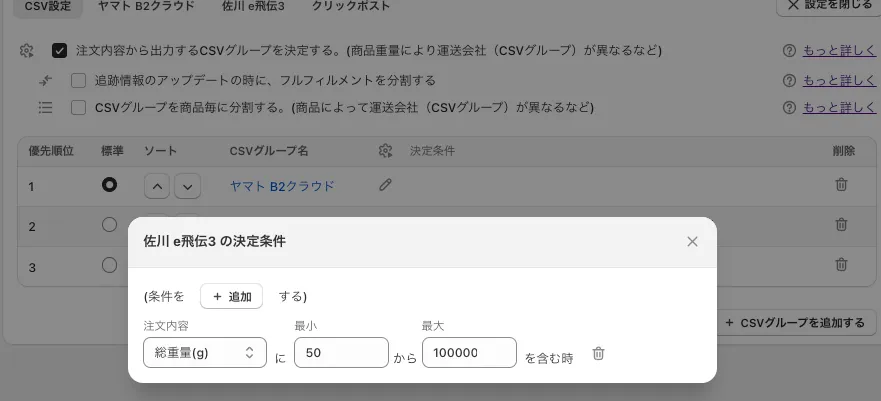
Task: Click the gear icon in 決定条件 column header
Action: point(386,151)
